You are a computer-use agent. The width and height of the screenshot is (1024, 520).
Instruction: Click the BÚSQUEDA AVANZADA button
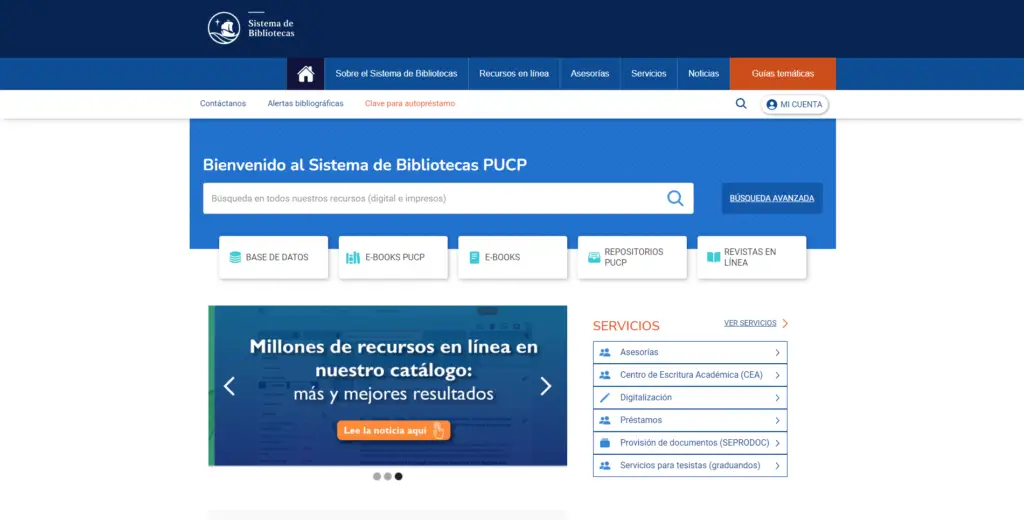[772, 198]
